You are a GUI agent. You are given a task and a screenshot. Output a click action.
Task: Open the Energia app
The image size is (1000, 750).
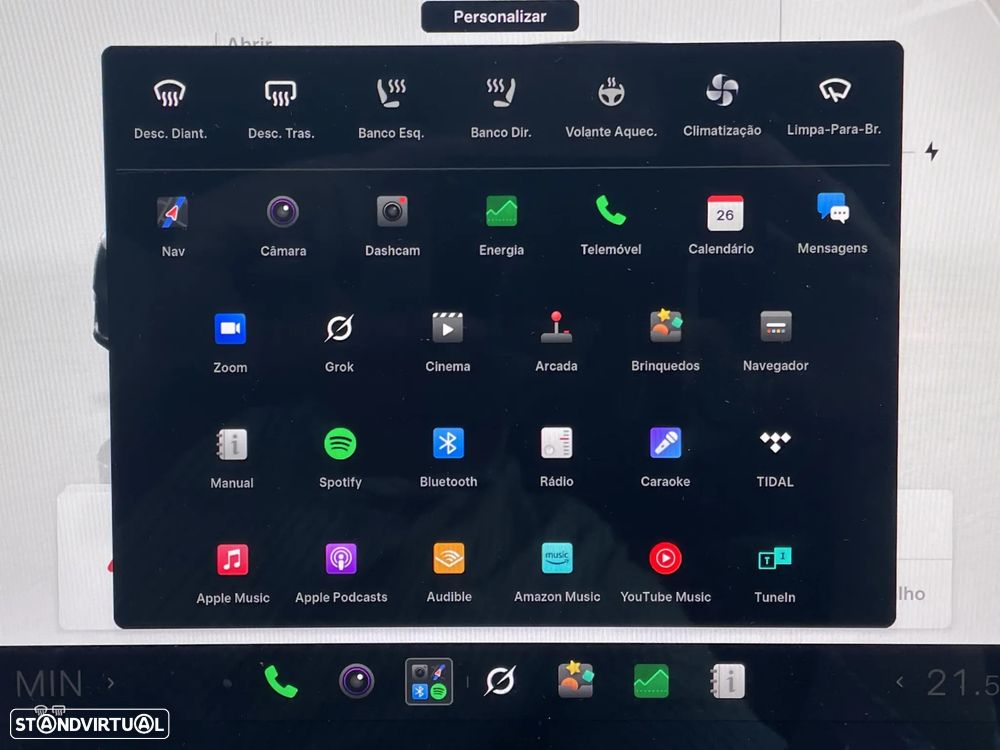(x=501, y=211)
